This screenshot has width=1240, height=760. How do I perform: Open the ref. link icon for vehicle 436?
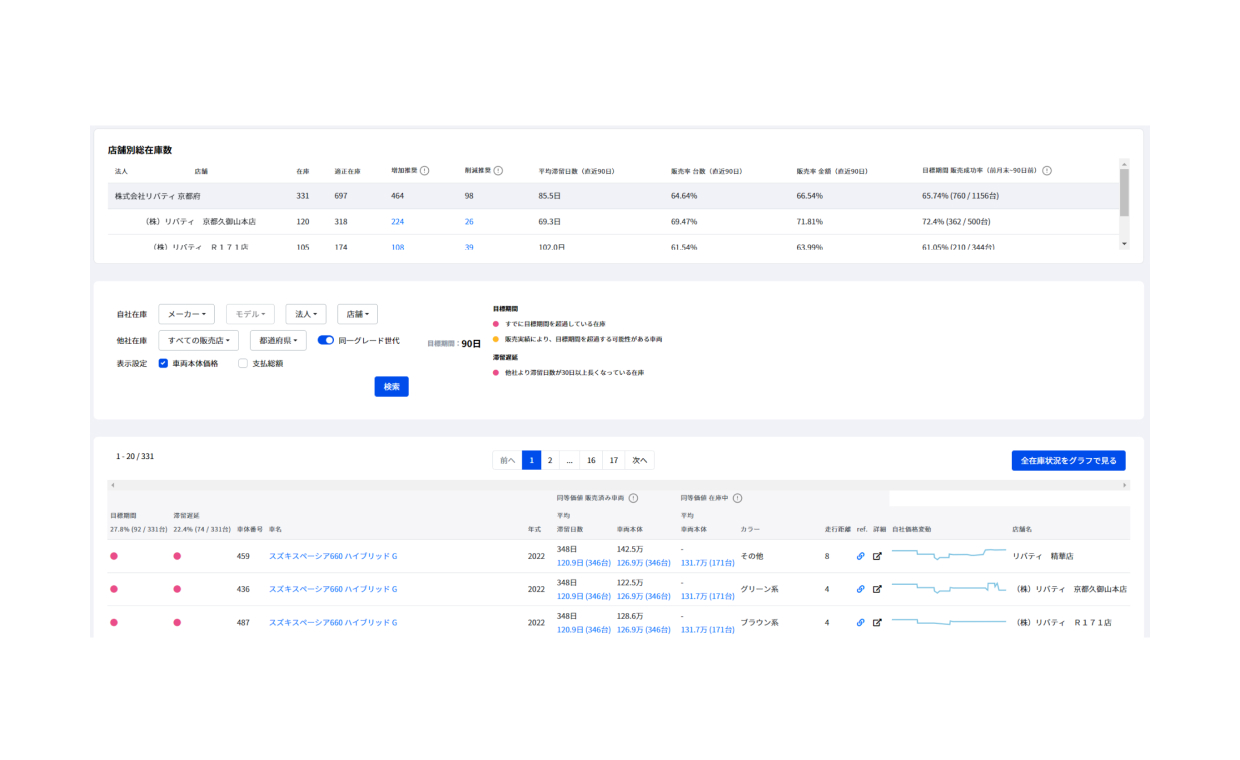point(861,589)
